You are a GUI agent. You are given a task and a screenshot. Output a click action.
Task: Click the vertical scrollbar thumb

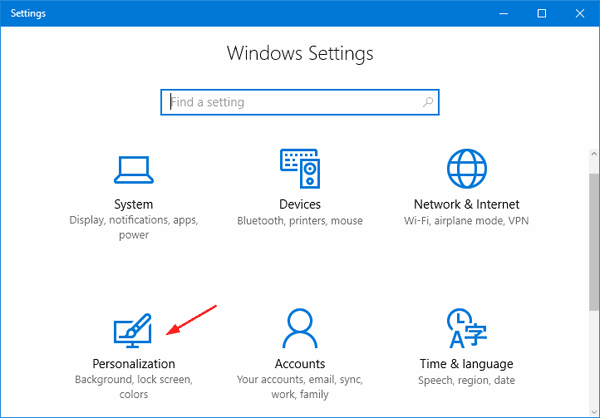coord(594,242)
